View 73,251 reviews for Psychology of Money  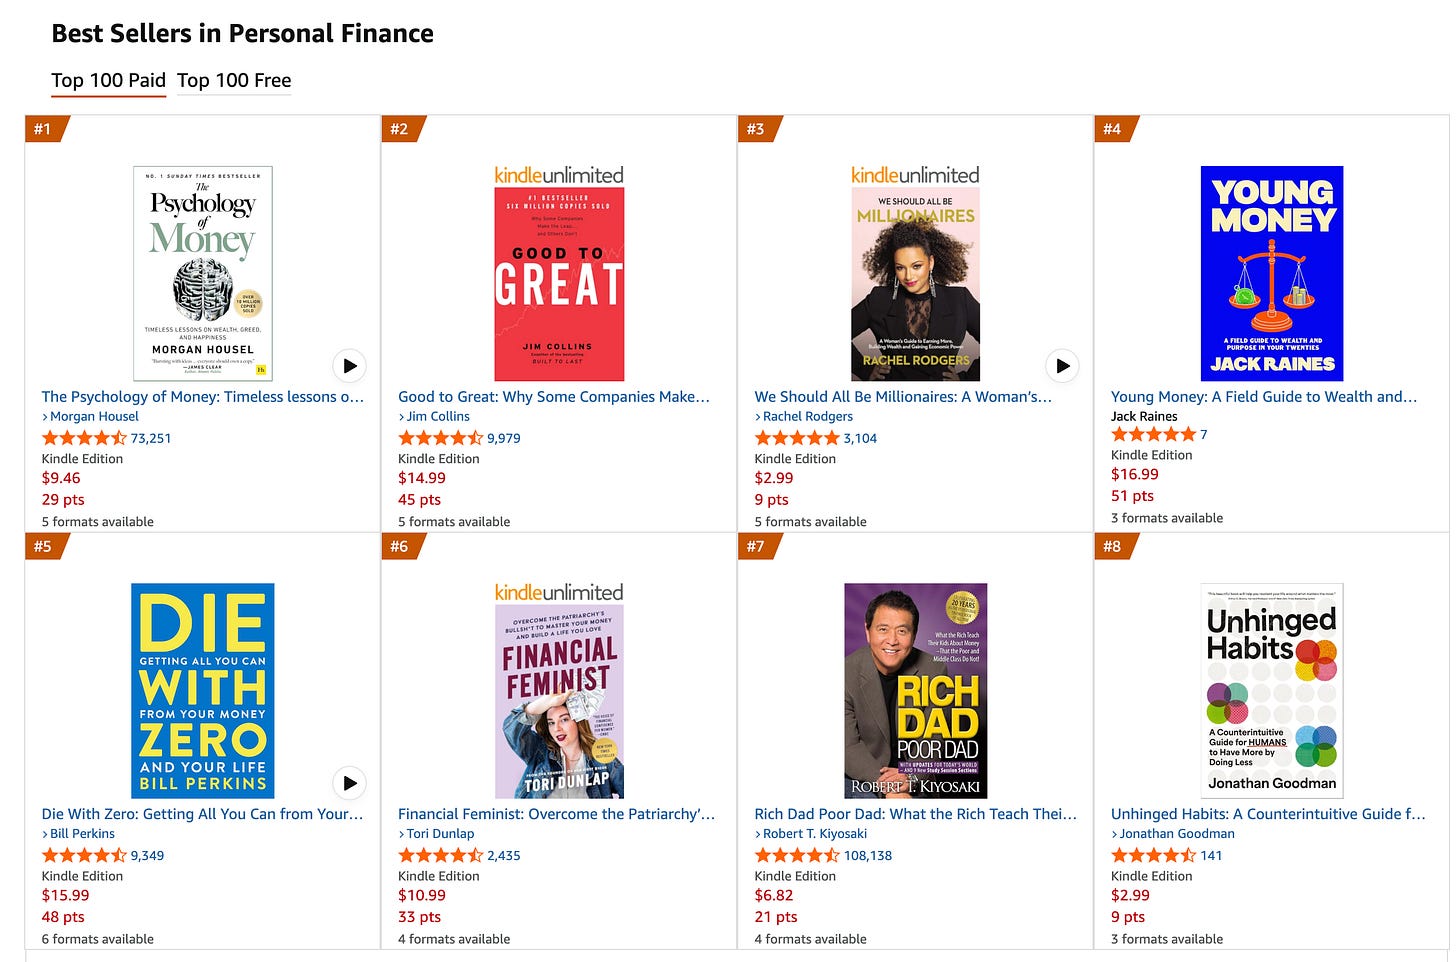tap(151, 438)
